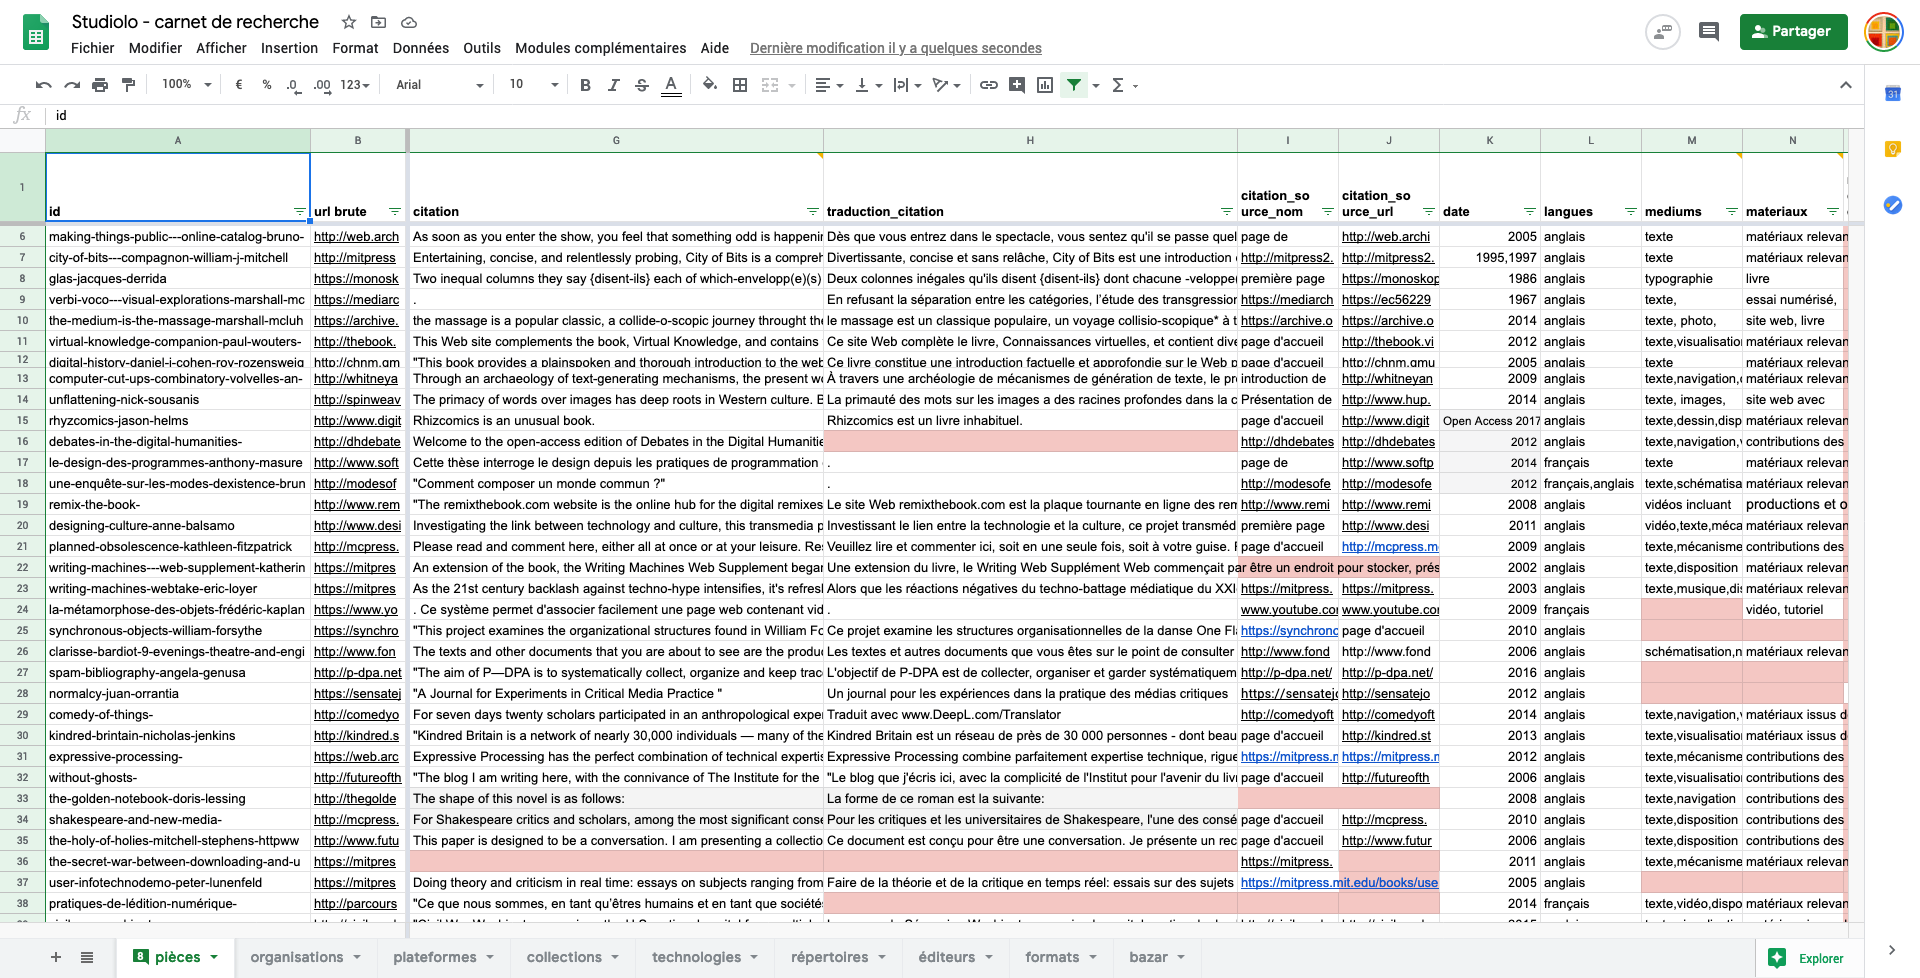Open text color picker
The width and height of the screenshot is (1920, 978).
[x=671, y=85]
